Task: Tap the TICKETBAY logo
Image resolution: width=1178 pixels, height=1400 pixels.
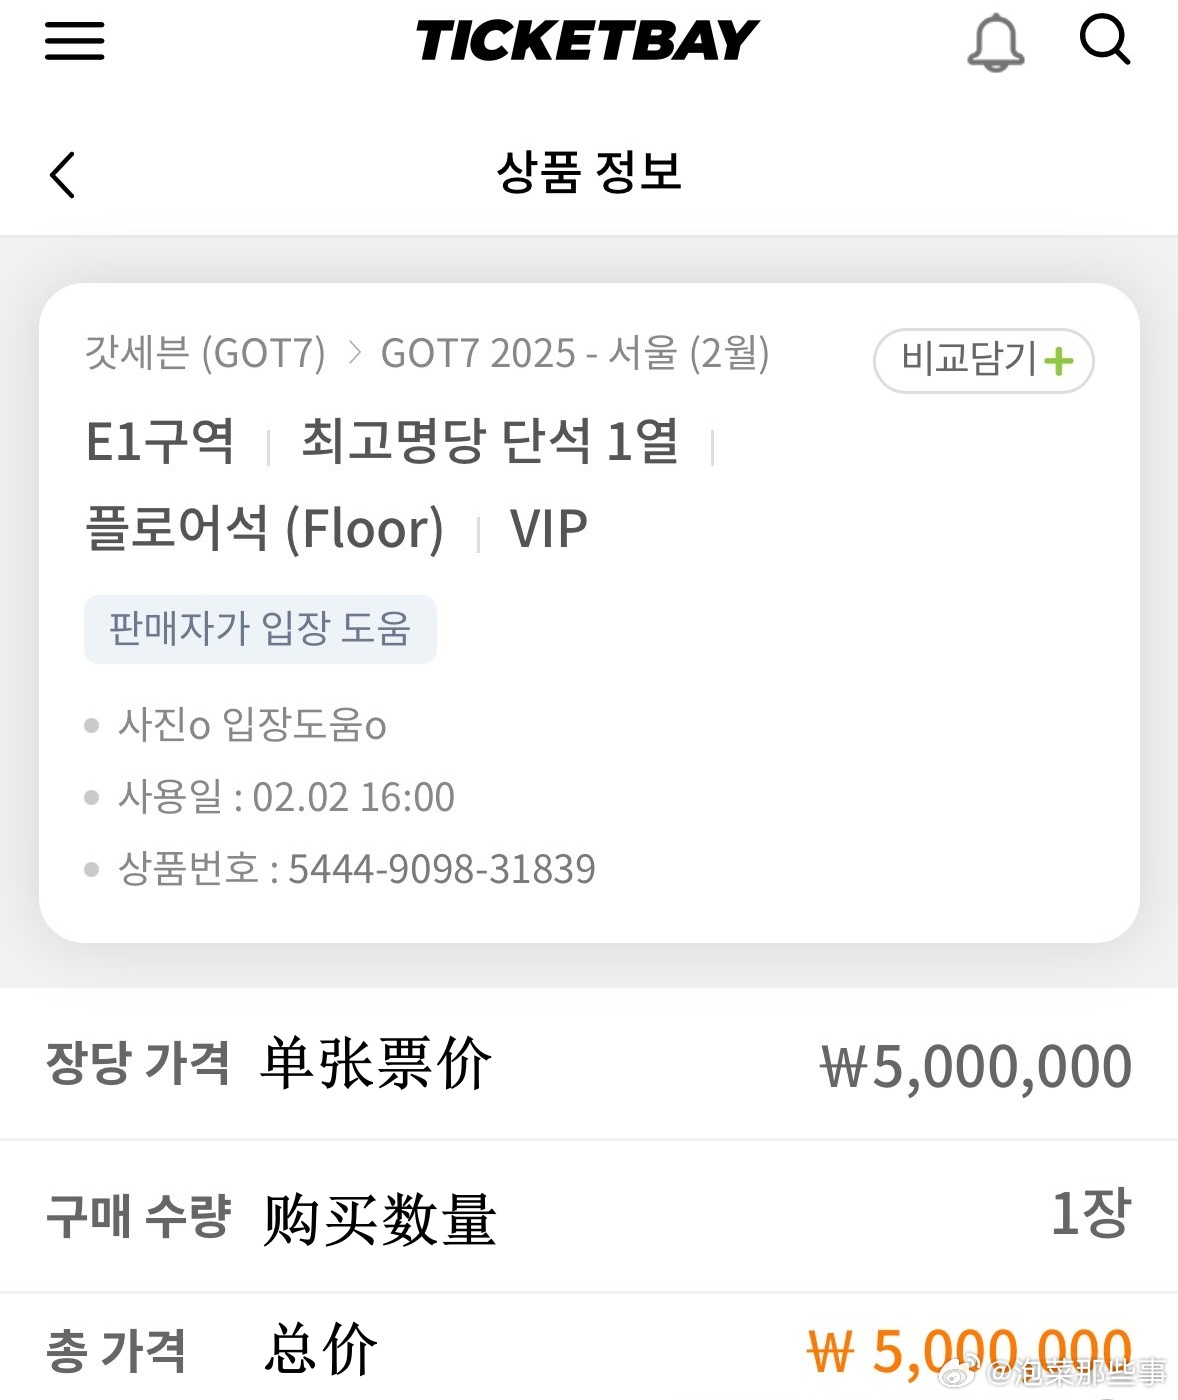Action: coord(588,41)
